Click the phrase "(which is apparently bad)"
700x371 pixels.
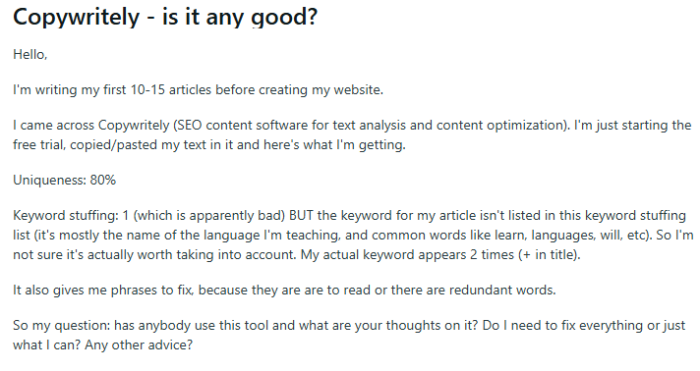(x=209, y=216)
